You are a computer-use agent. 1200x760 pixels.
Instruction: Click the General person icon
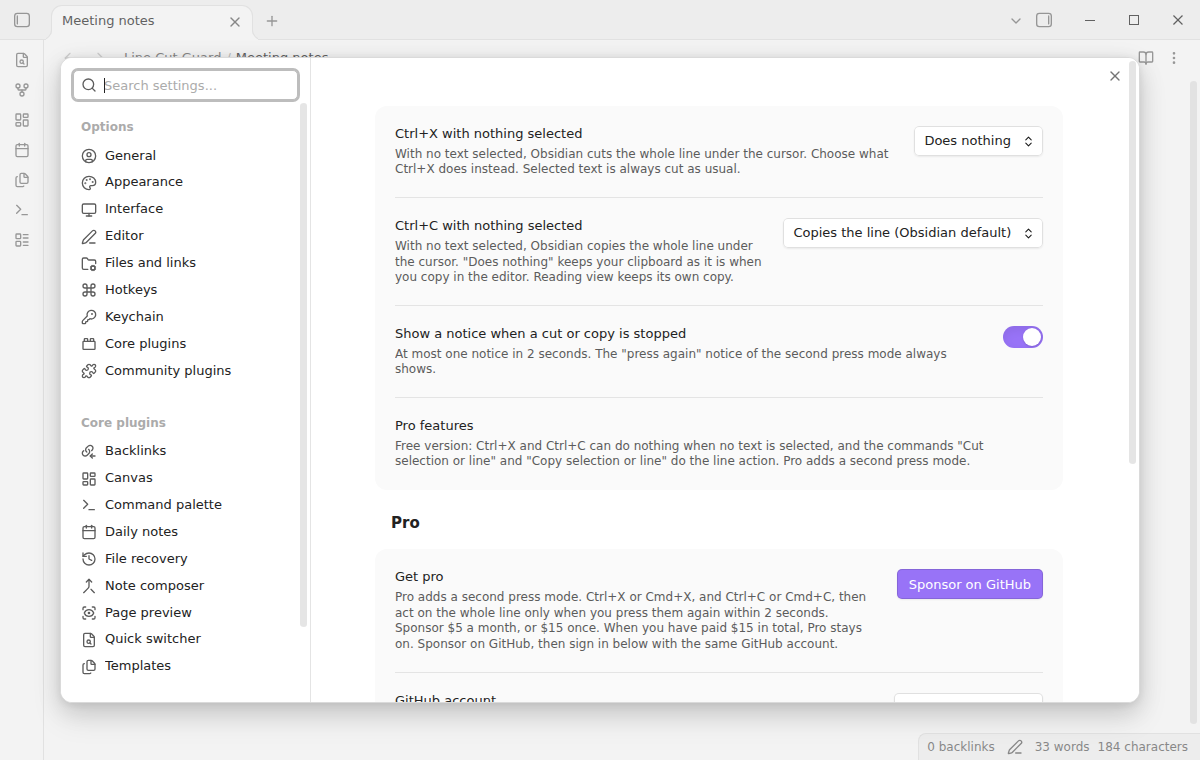[89, 156]
